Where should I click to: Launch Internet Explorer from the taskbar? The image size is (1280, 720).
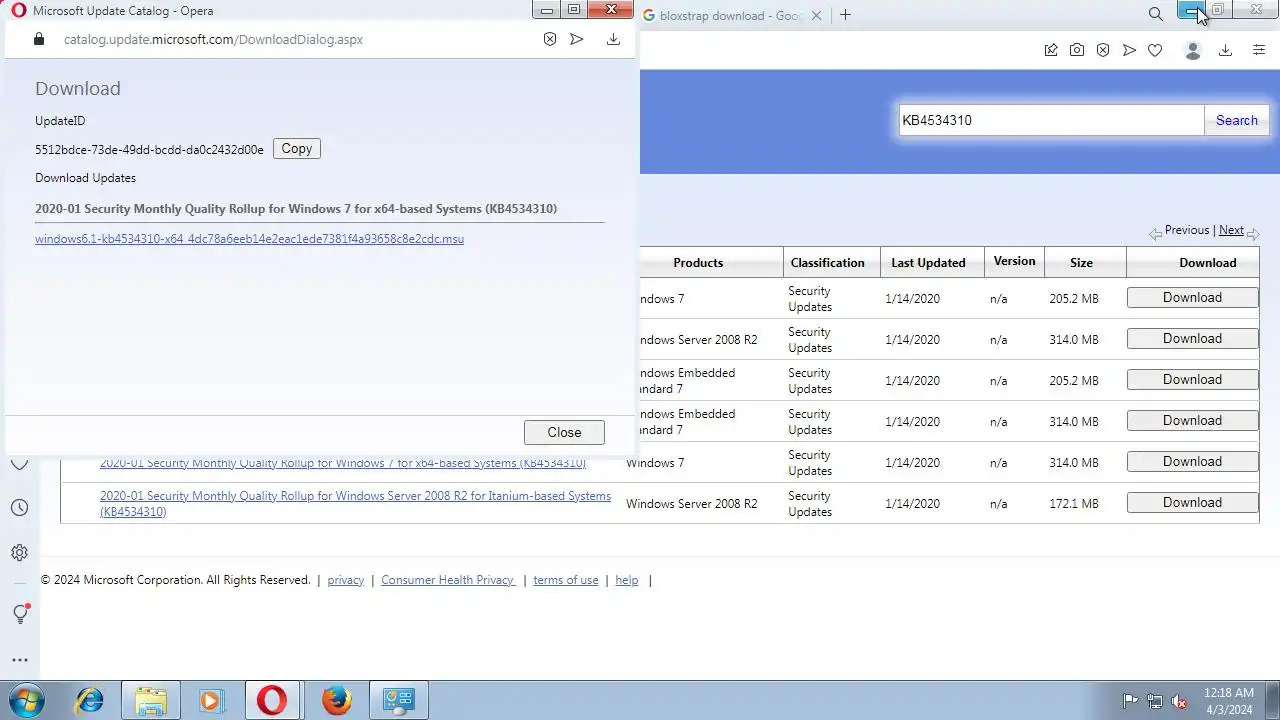(x=89, y=700)
